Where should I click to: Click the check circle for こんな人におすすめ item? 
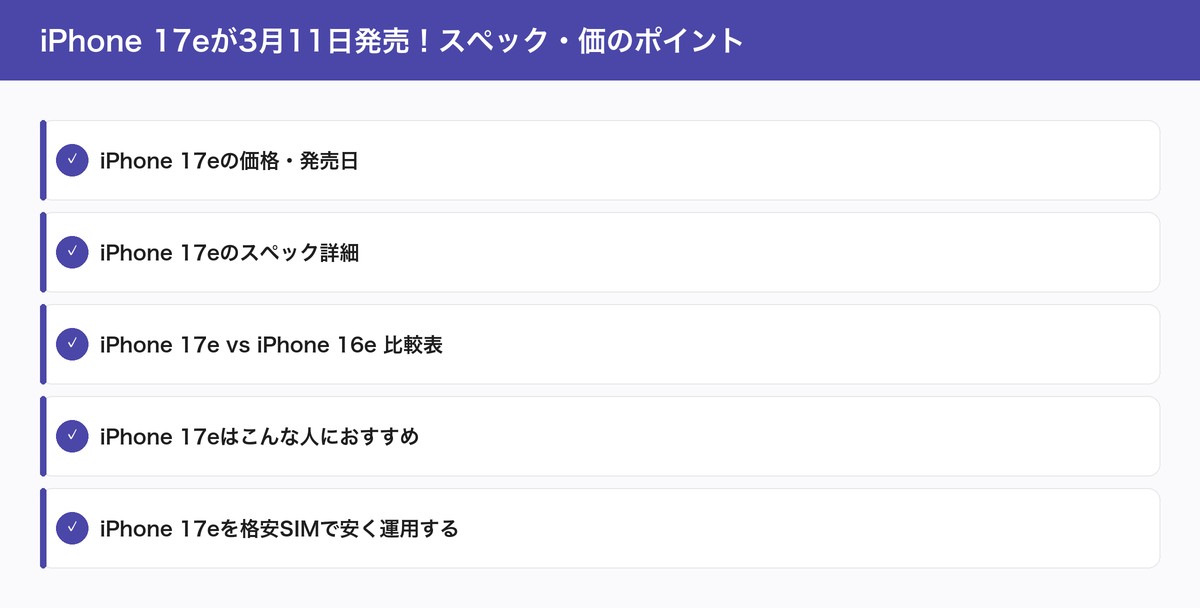click(73, 436)
